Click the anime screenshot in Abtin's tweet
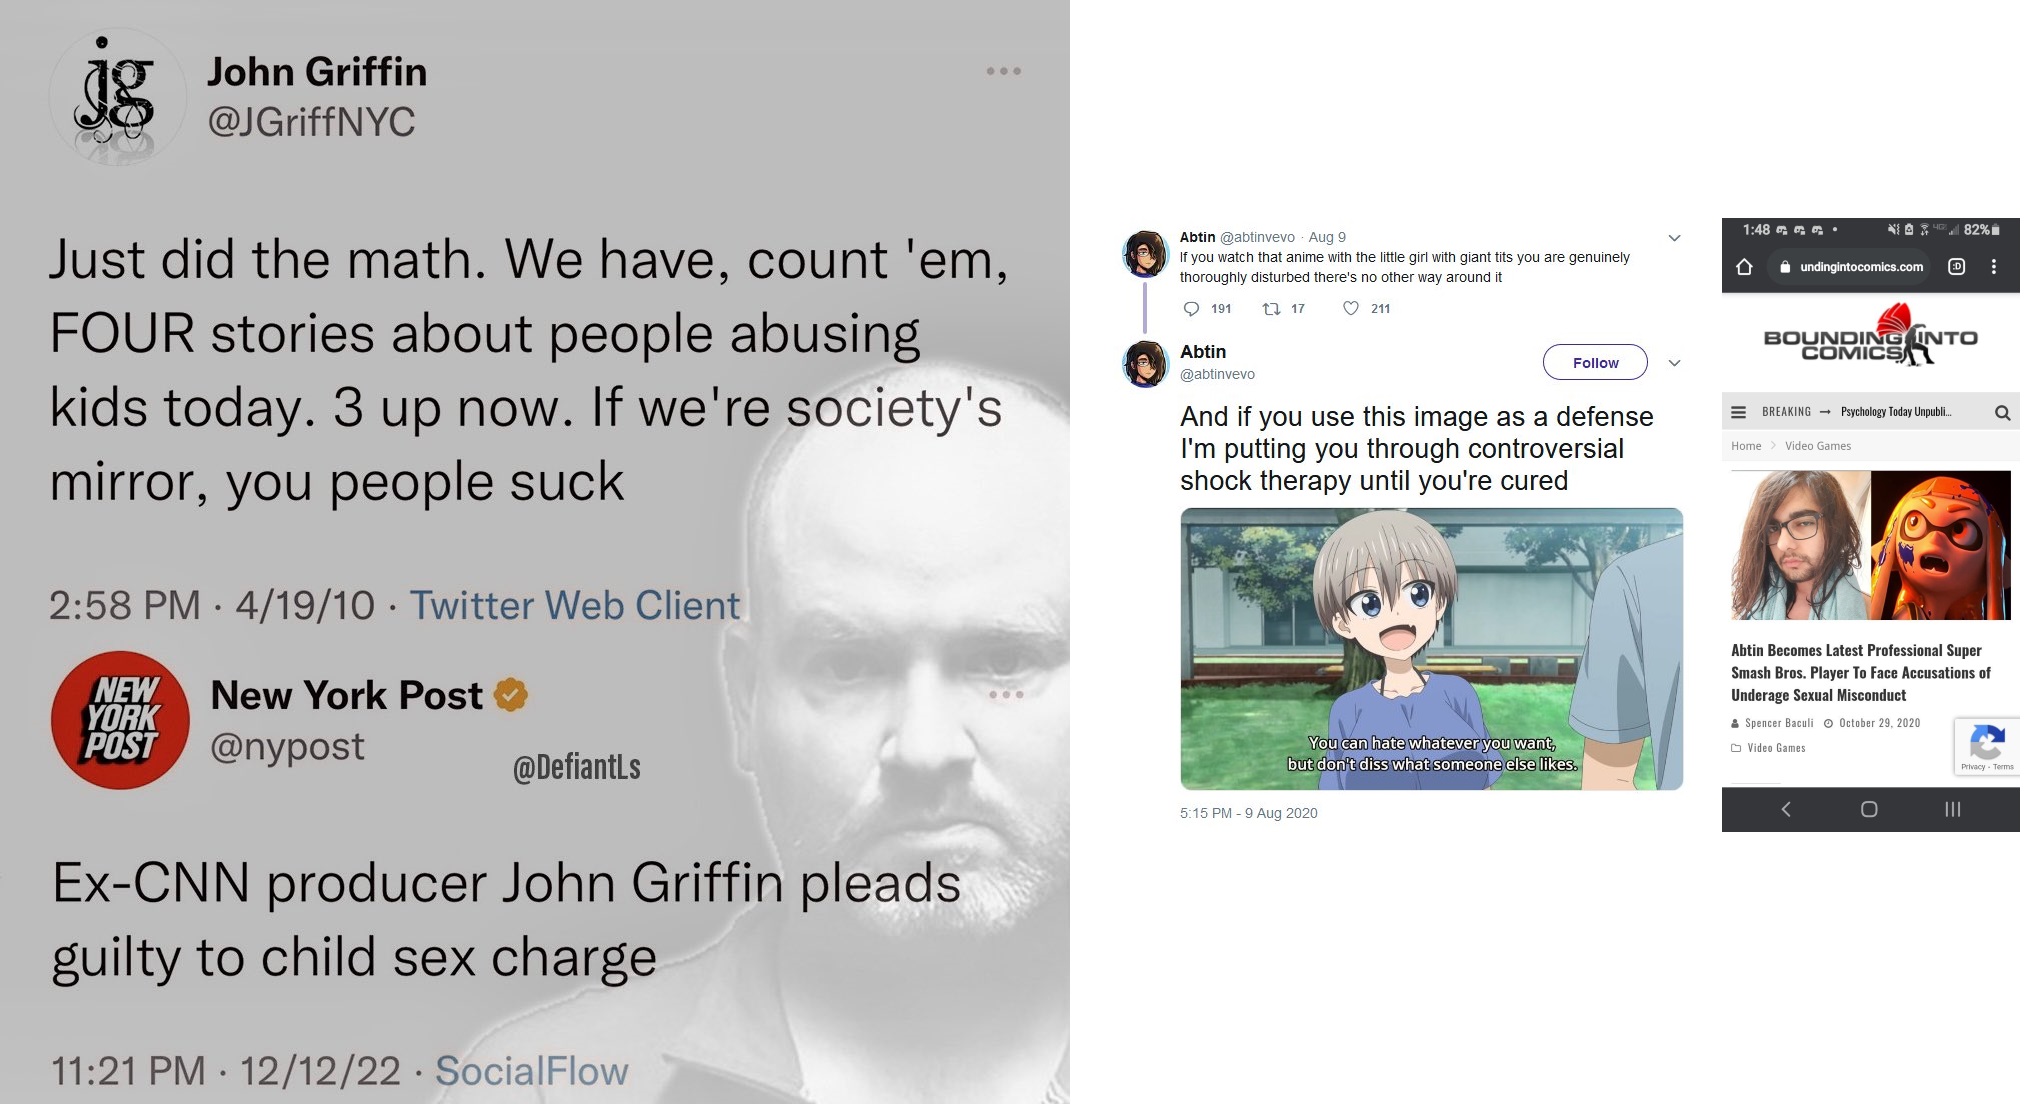 coord(1431,649)
